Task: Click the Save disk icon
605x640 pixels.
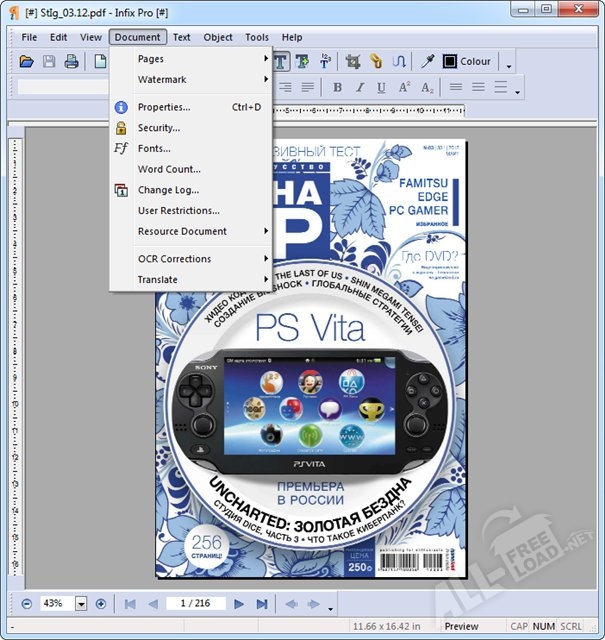Action: click(49, 61)
